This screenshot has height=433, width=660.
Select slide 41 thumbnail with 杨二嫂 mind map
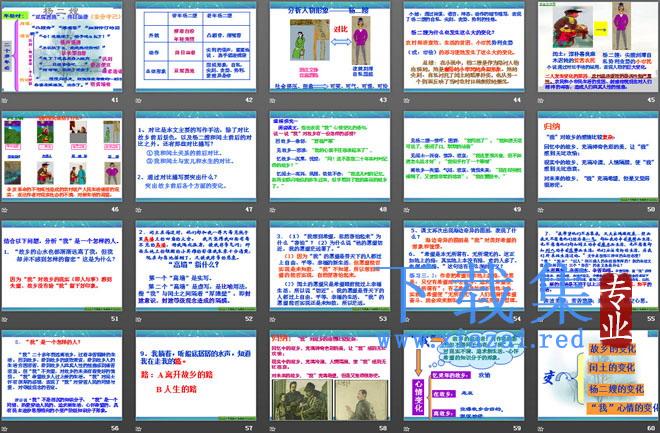click(62, 47)
